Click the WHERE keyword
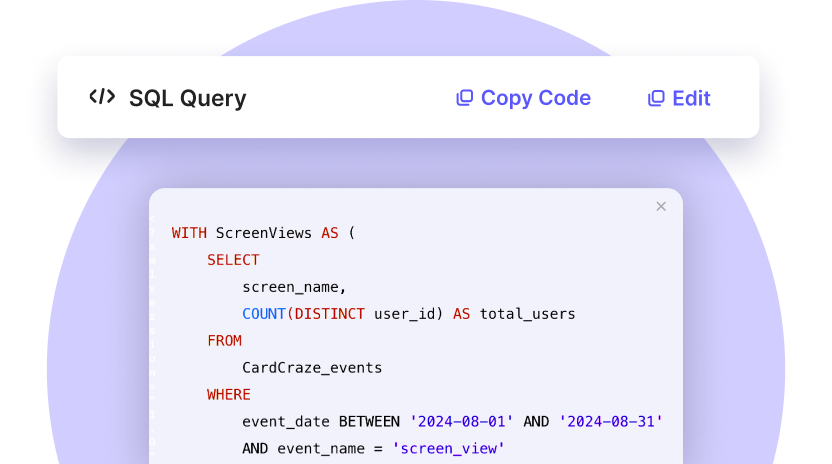Screen dimensions: 832x464 coord(229,394)
